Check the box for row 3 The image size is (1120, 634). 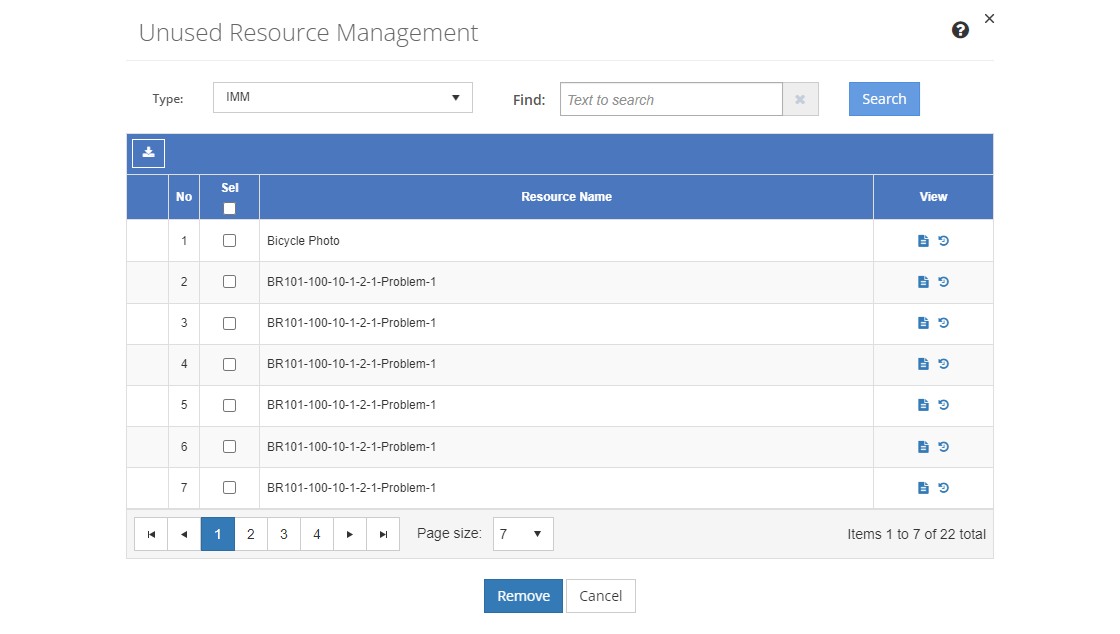tap(229, 323)
